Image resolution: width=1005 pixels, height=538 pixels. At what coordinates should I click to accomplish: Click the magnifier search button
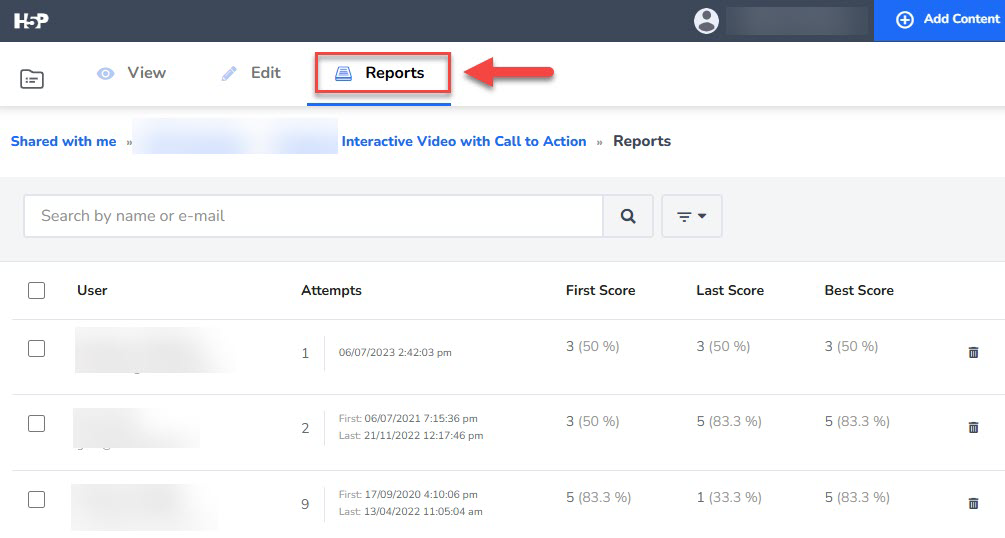tap(628, 216)
